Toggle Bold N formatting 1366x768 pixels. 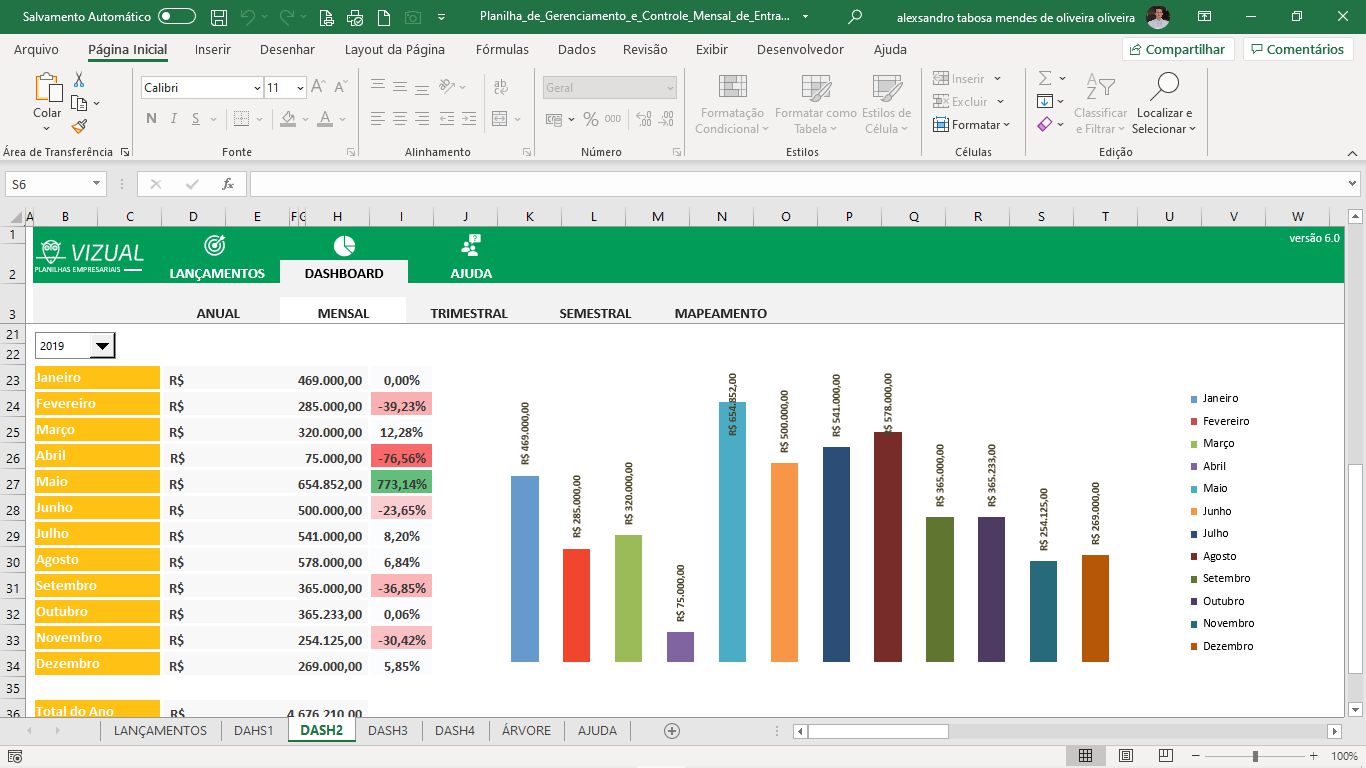pos(151,119)
